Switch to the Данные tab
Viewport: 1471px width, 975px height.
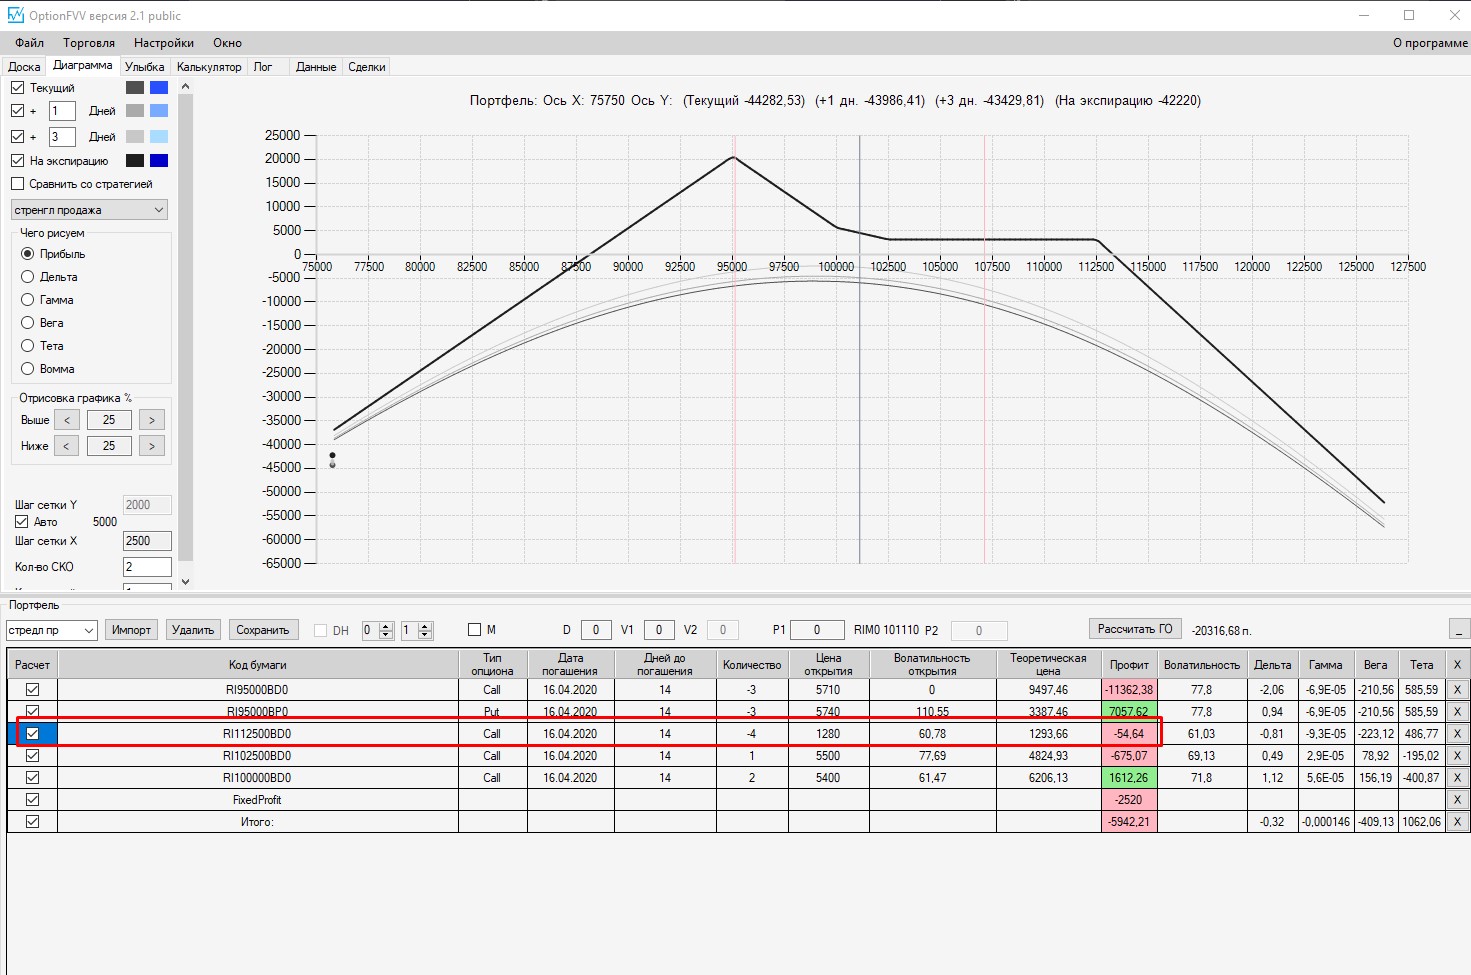click(x=316, y=67)
